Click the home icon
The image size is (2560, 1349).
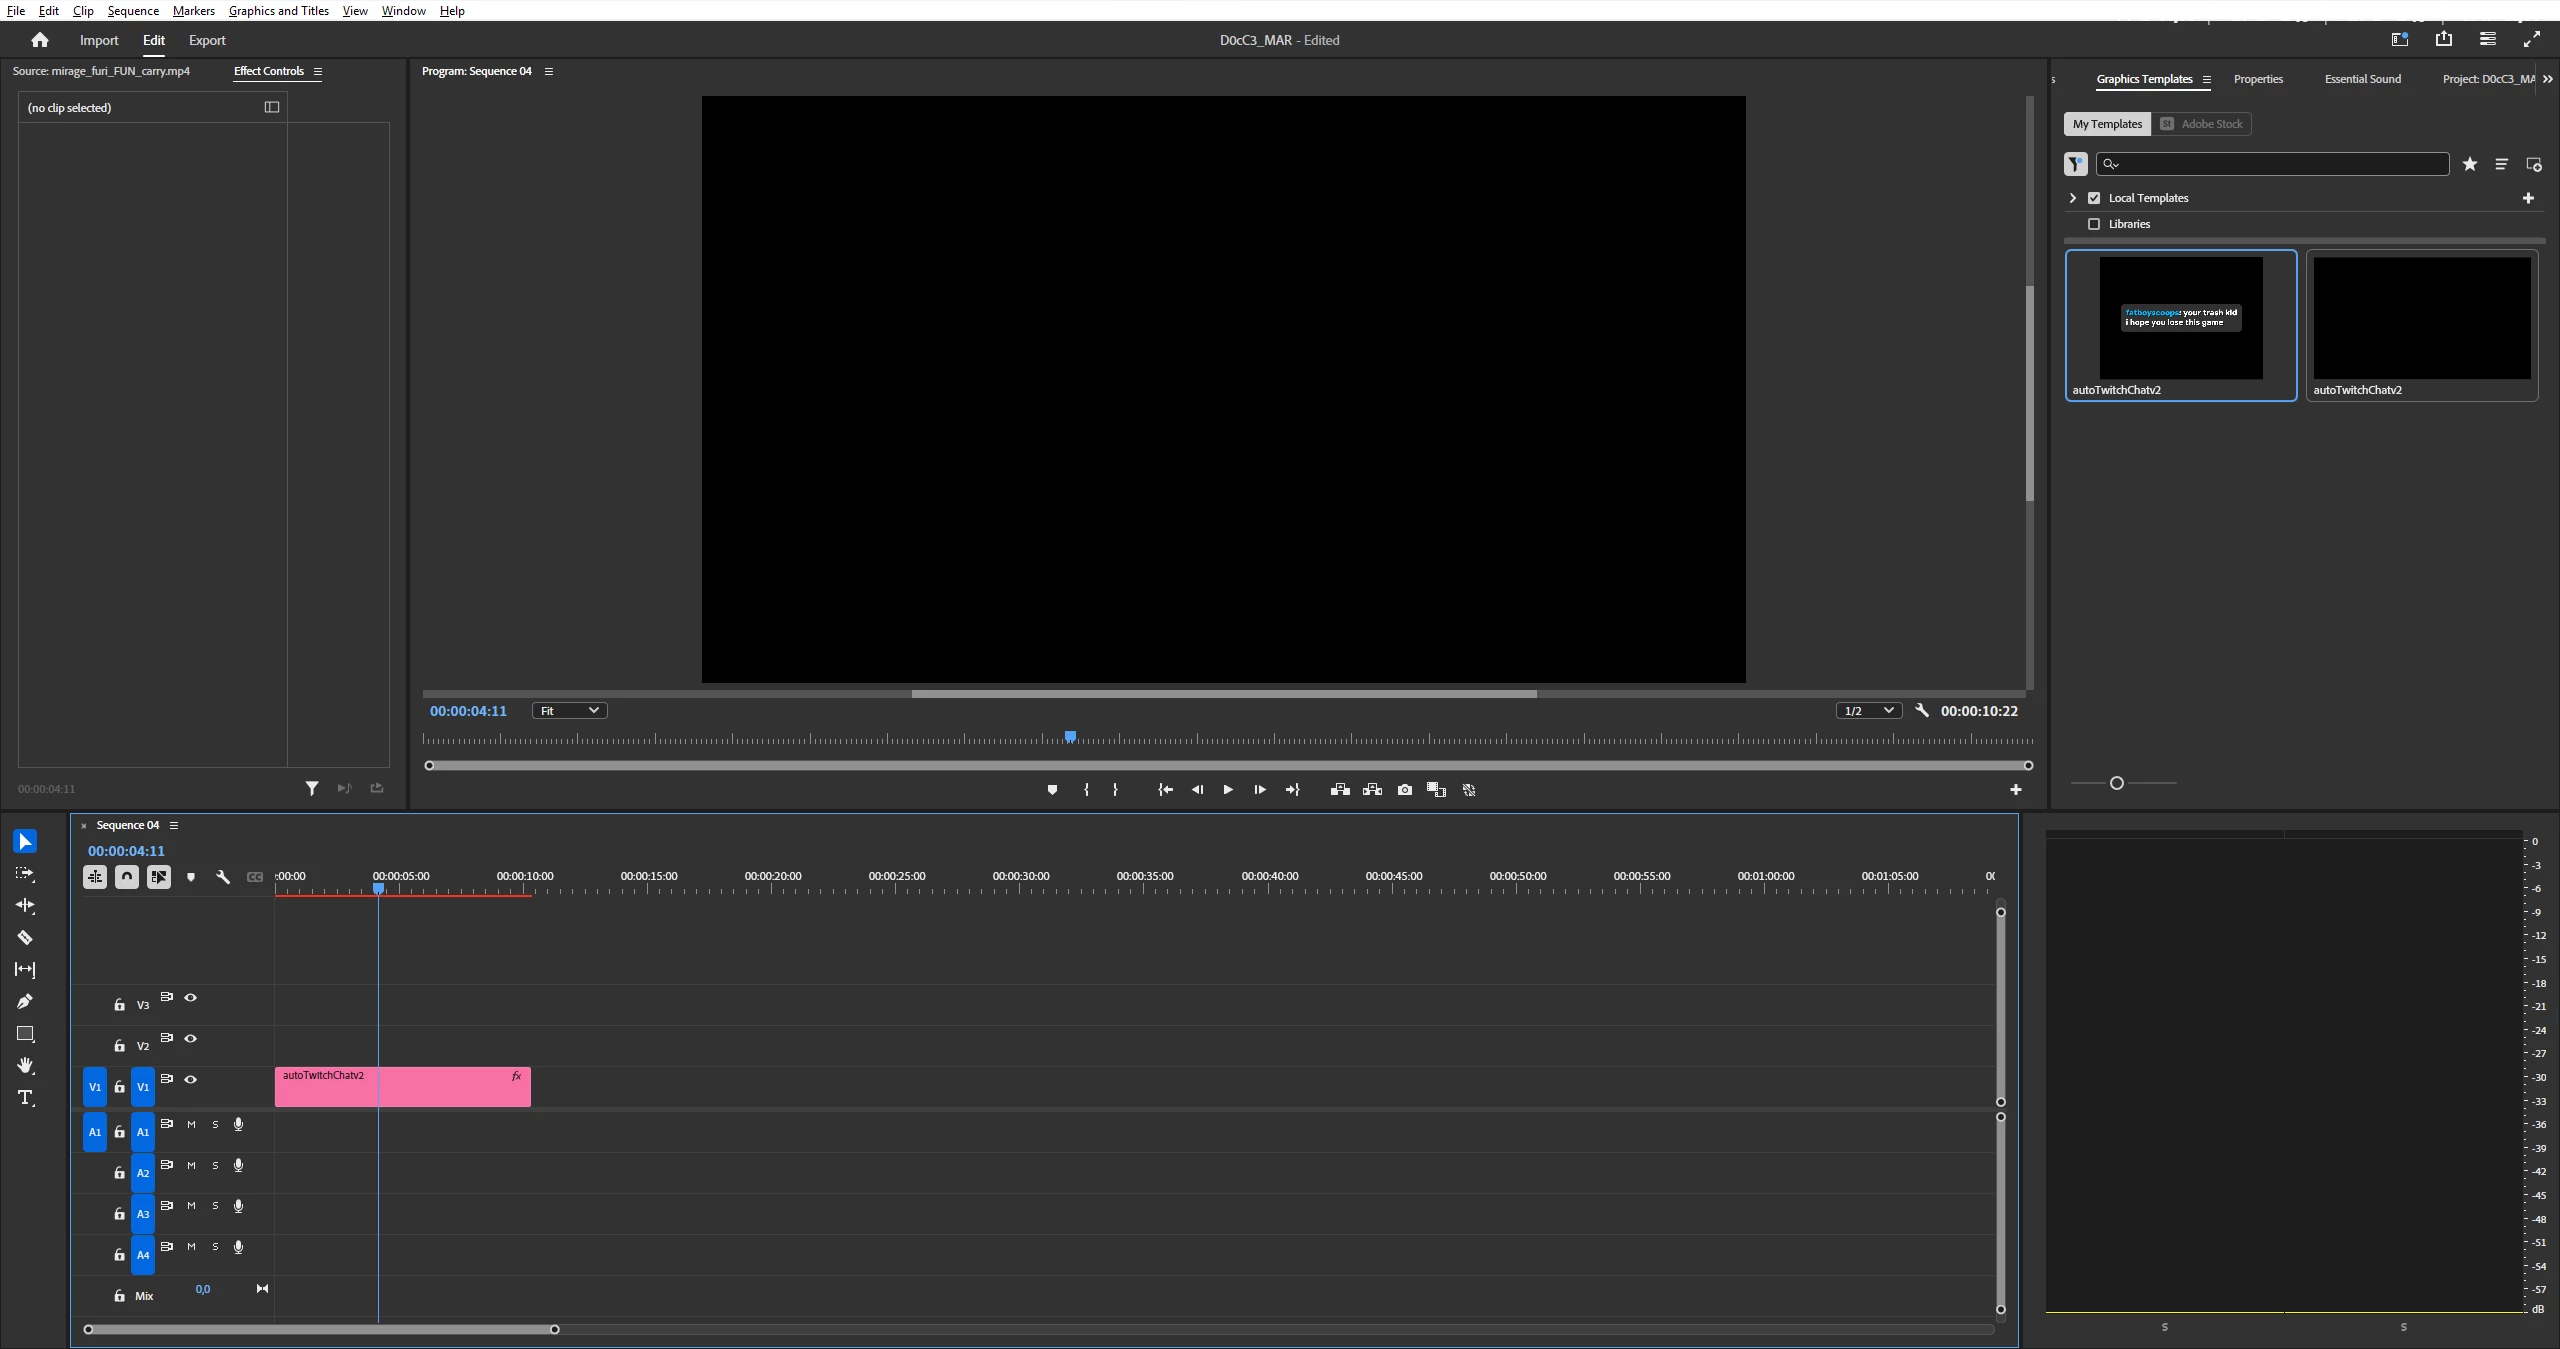click(40, 40)
